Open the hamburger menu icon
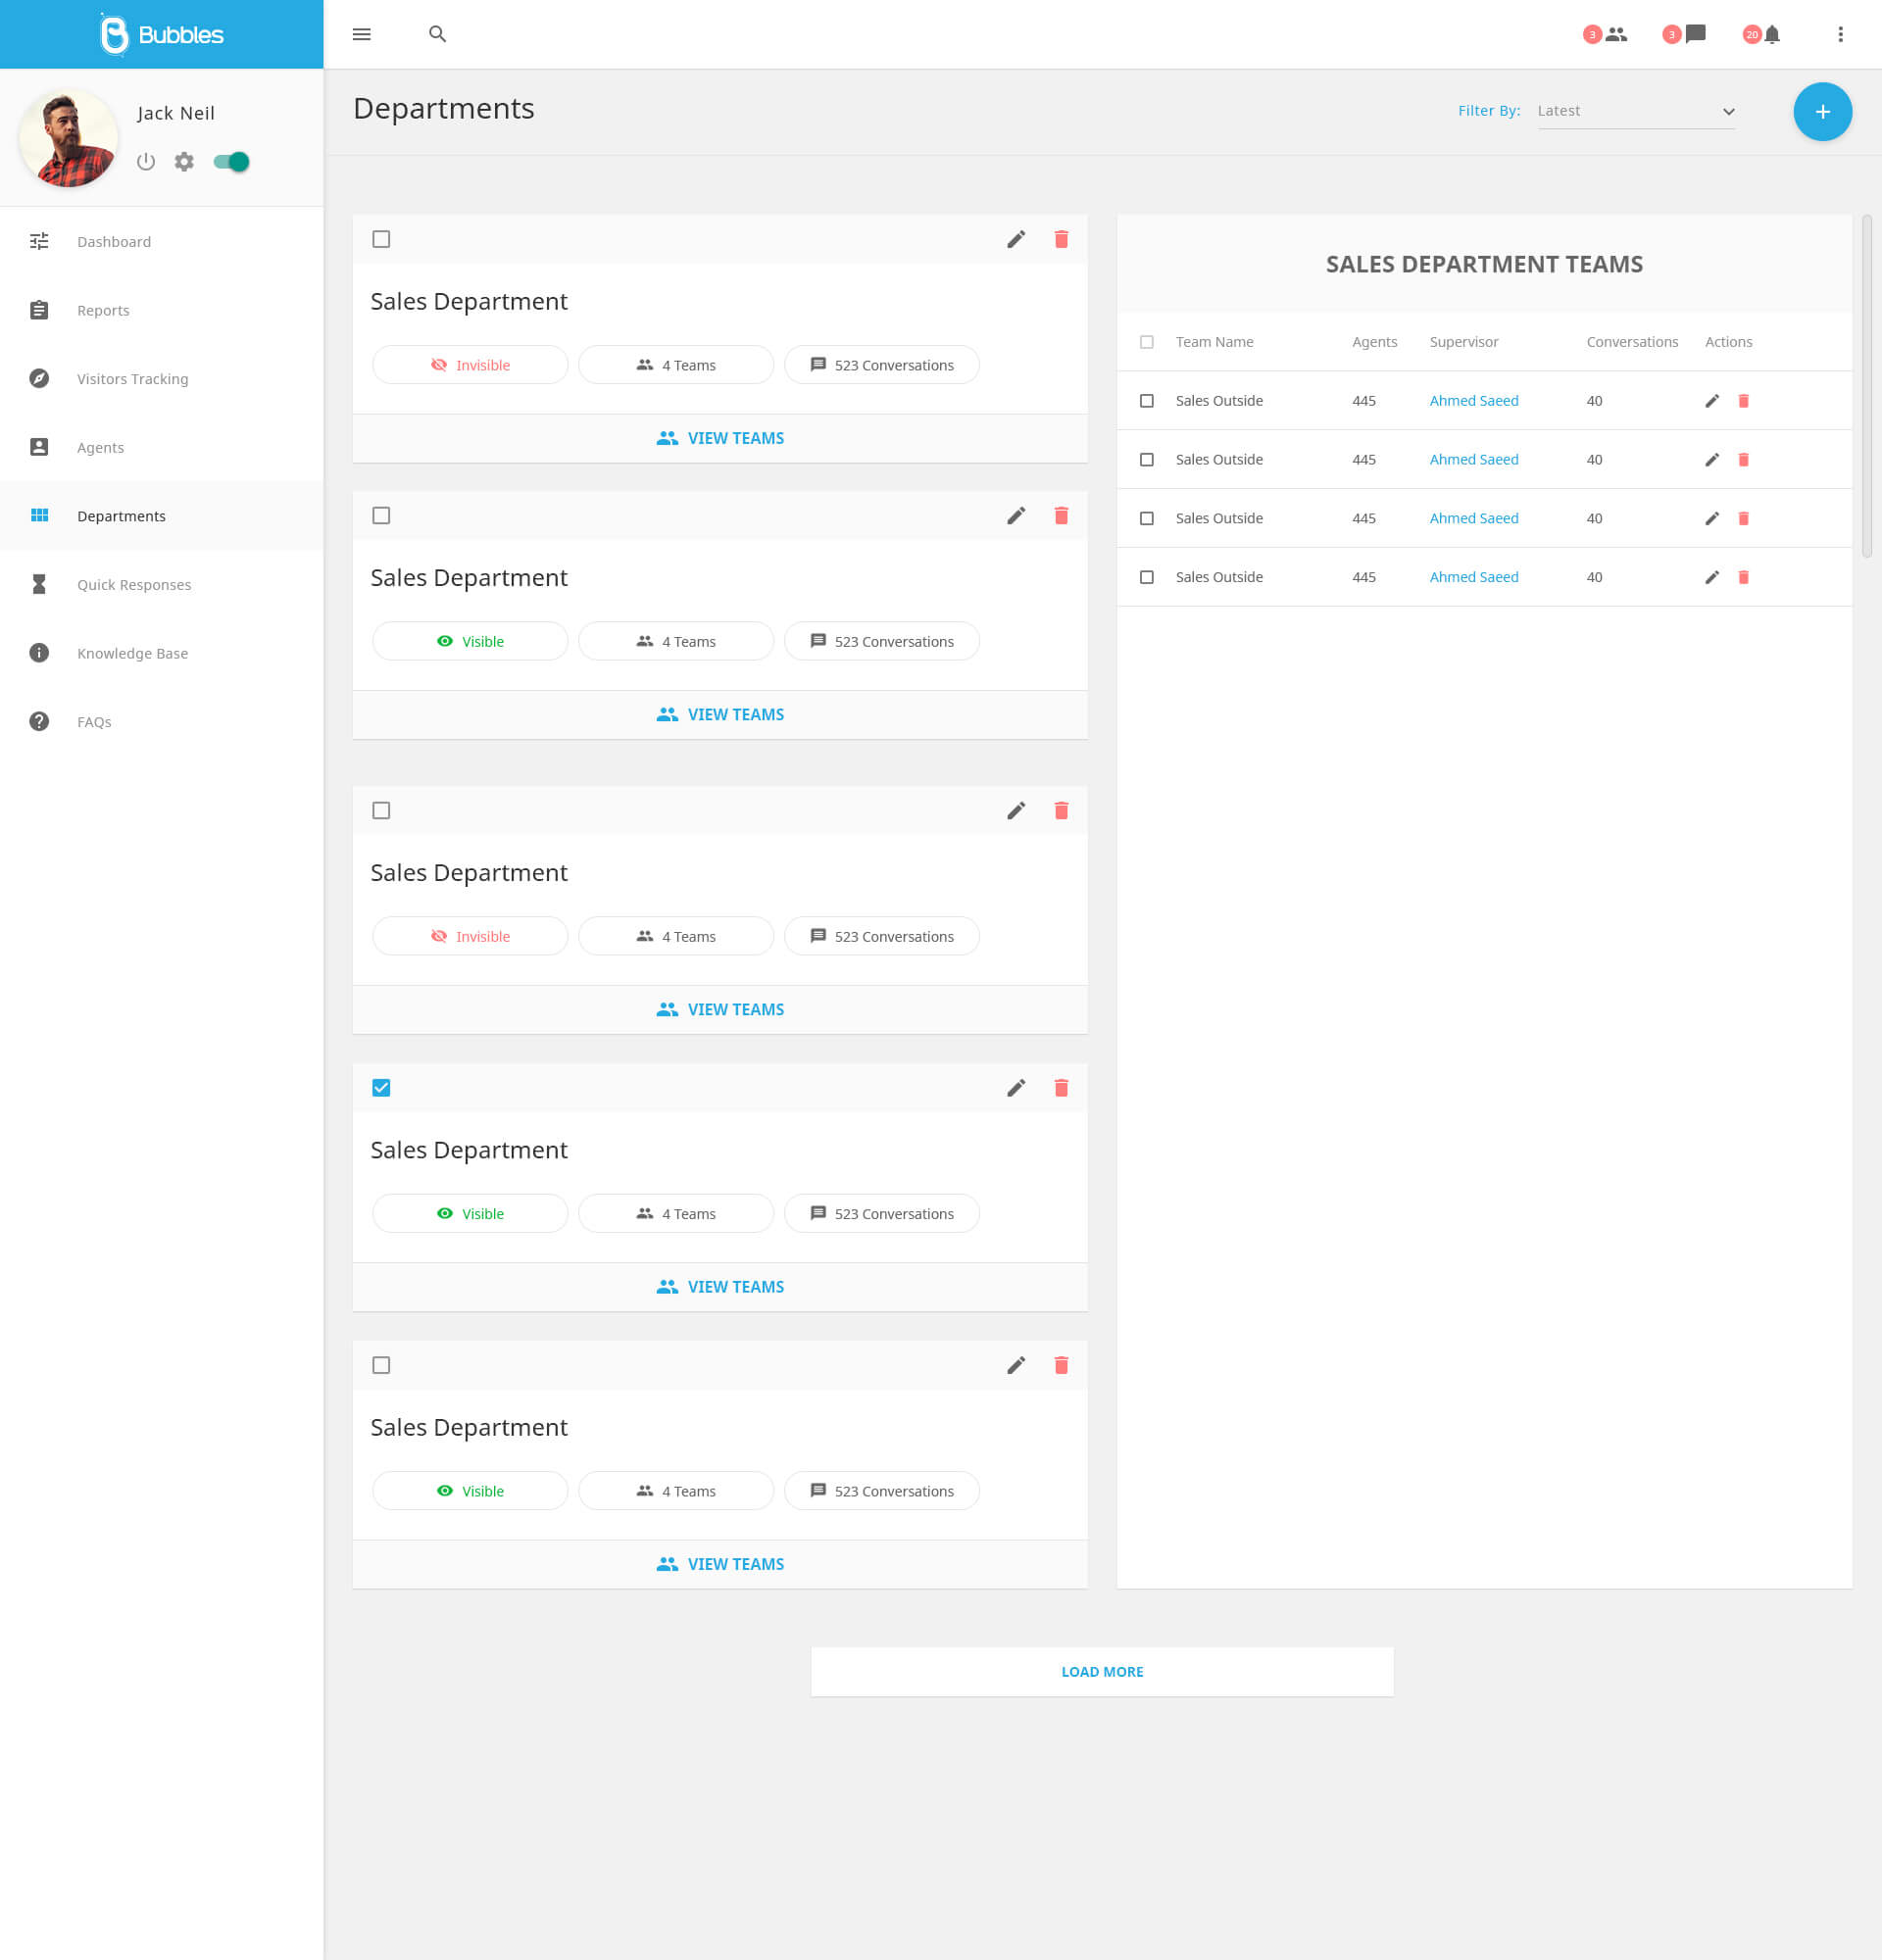Viewport: 1882px width, 1960px height. 362,34
